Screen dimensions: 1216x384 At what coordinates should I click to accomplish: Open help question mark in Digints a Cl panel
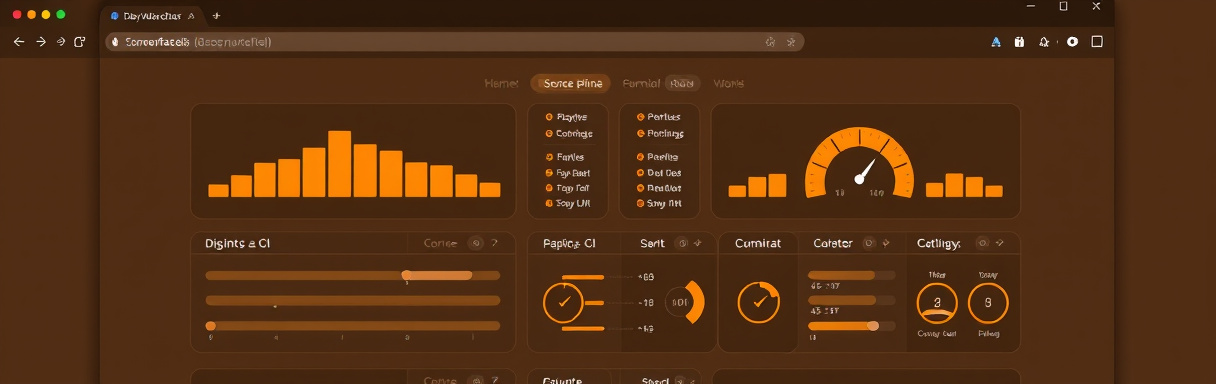[495, 243]
